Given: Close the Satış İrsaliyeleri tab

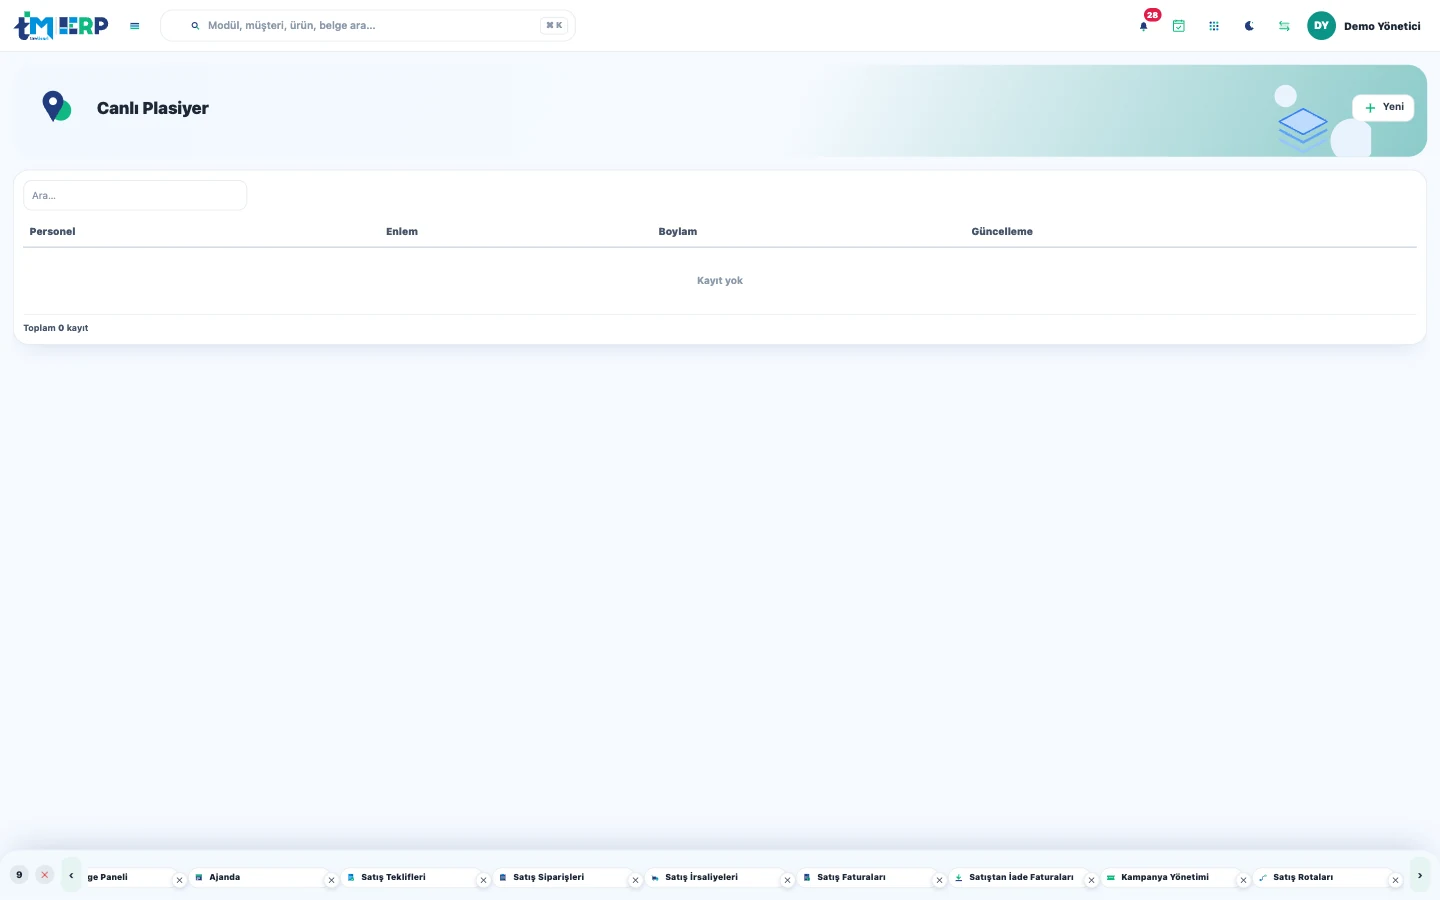Looking at the screenshot, I should 788,881.
